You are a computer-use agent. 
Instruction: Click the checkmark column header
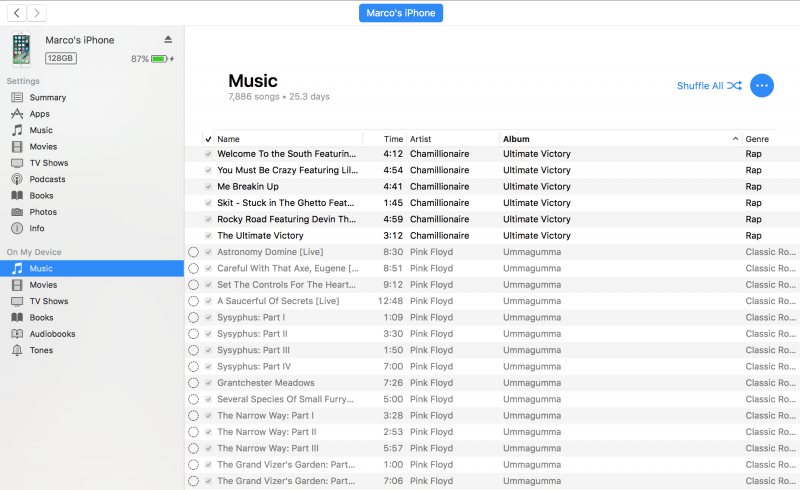208,139
